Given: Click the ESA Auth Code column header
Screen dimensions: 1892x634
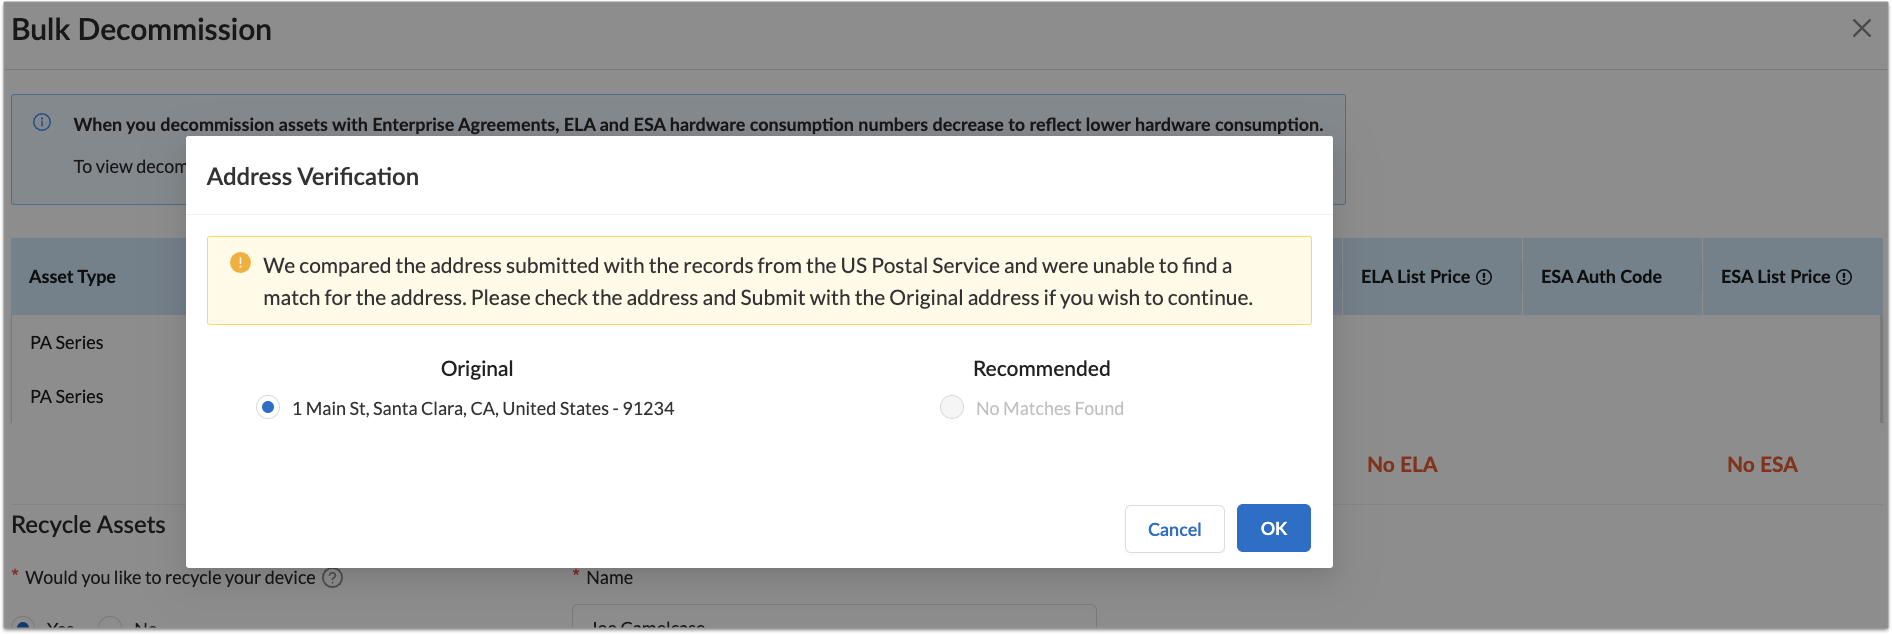Looking at the screenshot, I should tap(1601, 277).
